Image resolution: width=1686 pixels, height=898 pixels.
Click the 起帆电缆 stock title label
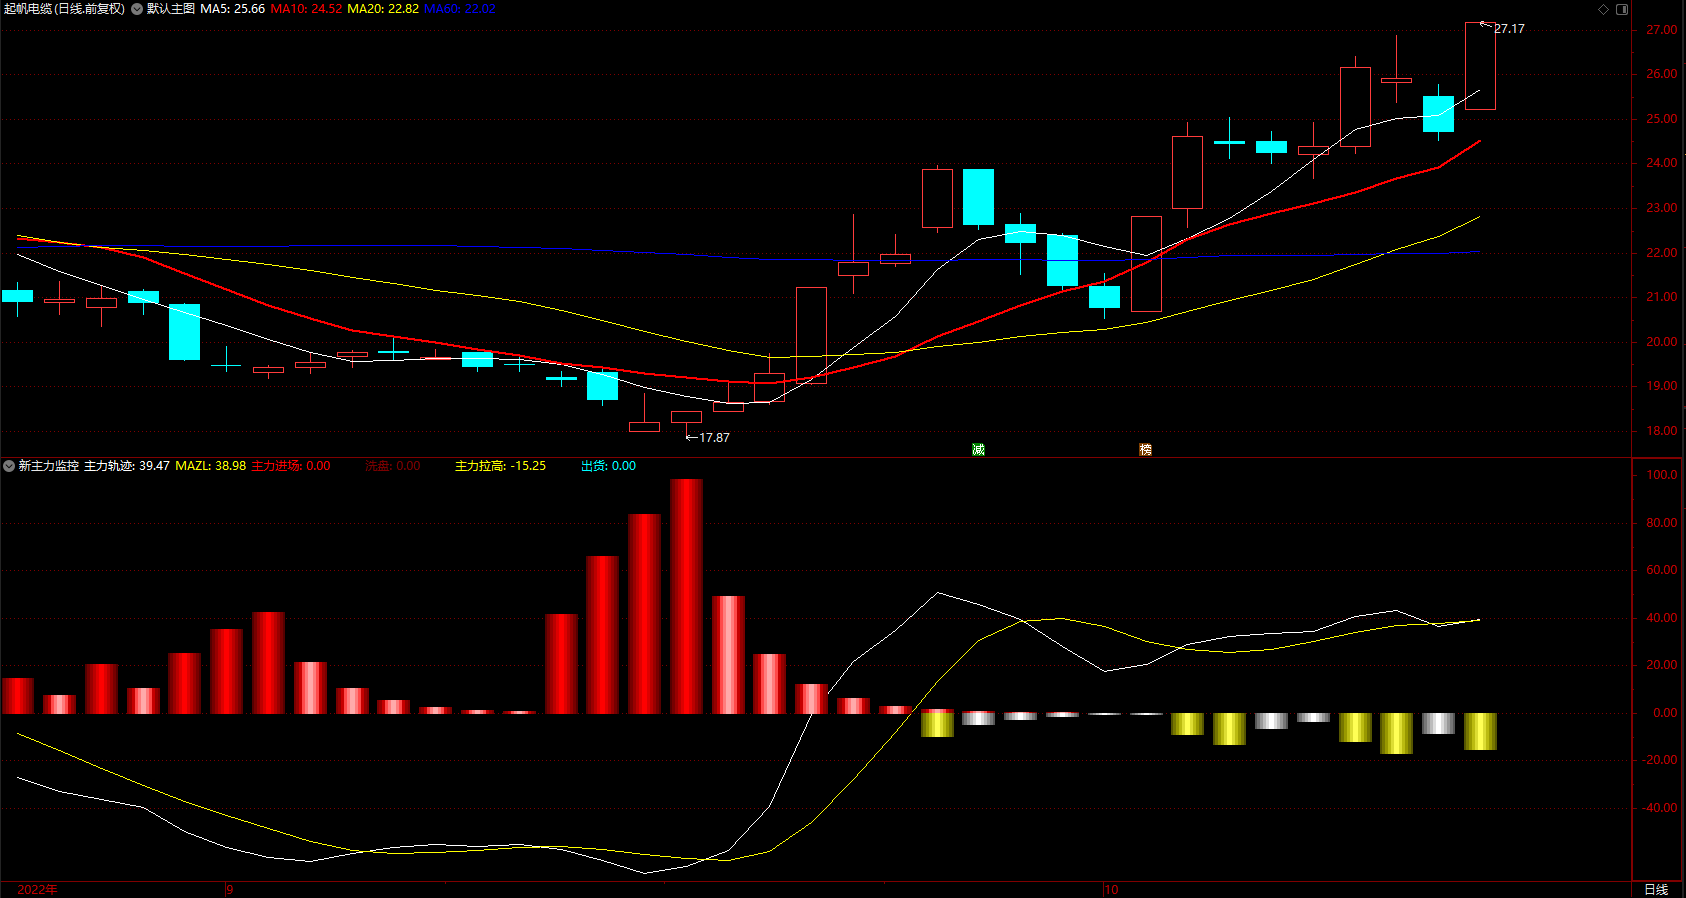pyautogui.click(x=64, y=9)
